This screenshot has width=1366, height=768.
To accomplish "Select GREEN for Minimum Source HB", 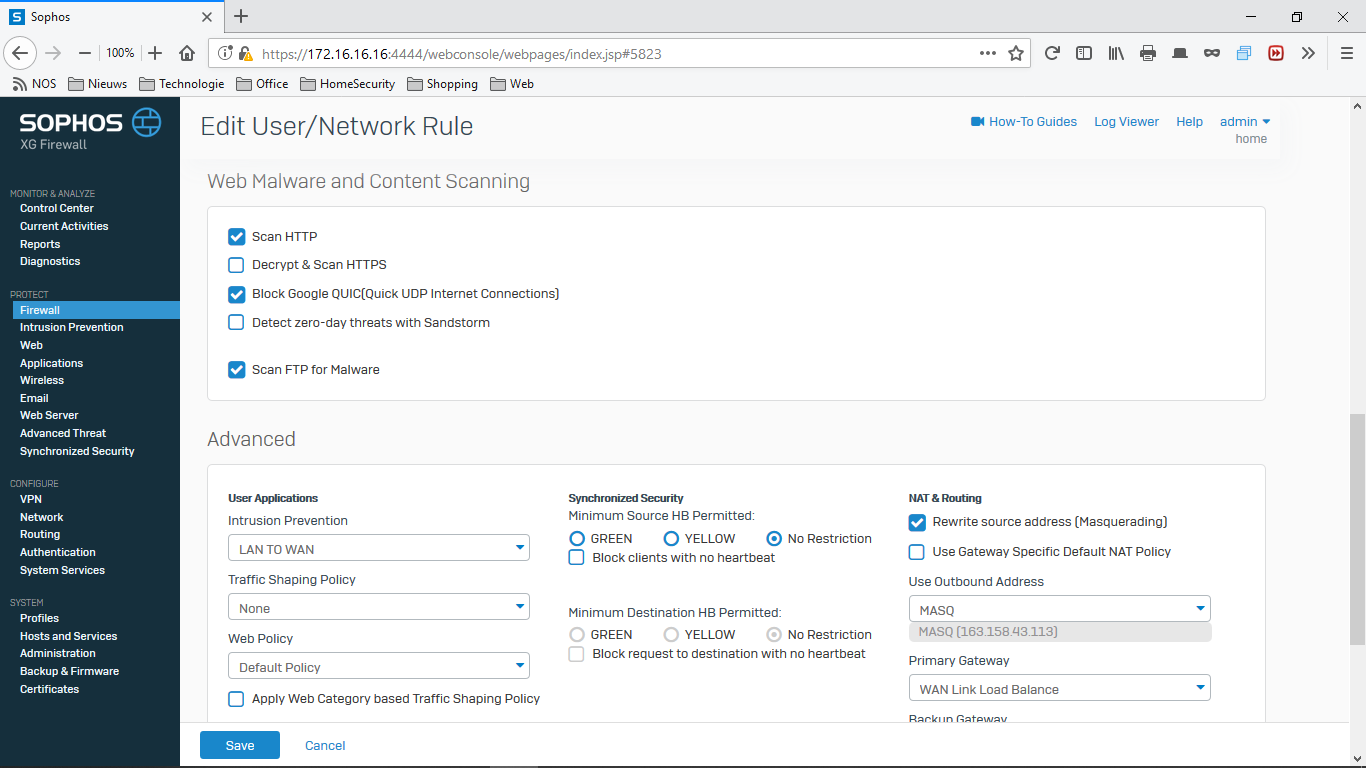I will pos(577,538).
